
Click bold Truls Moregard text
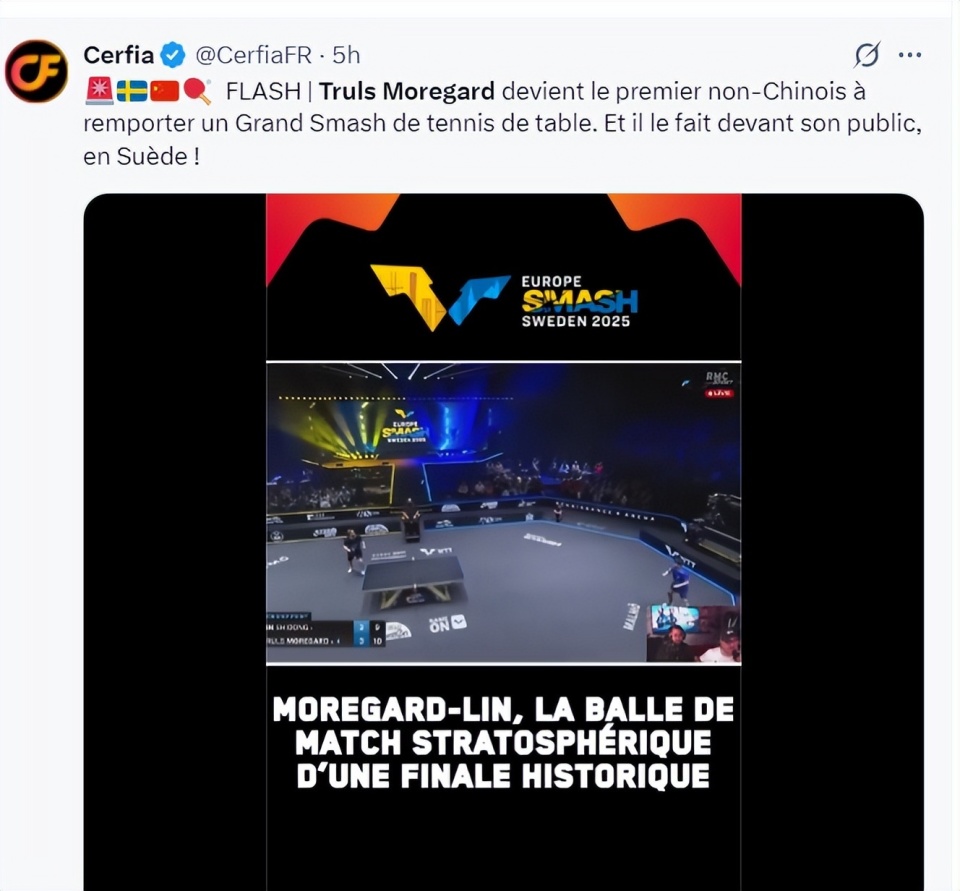407,91
